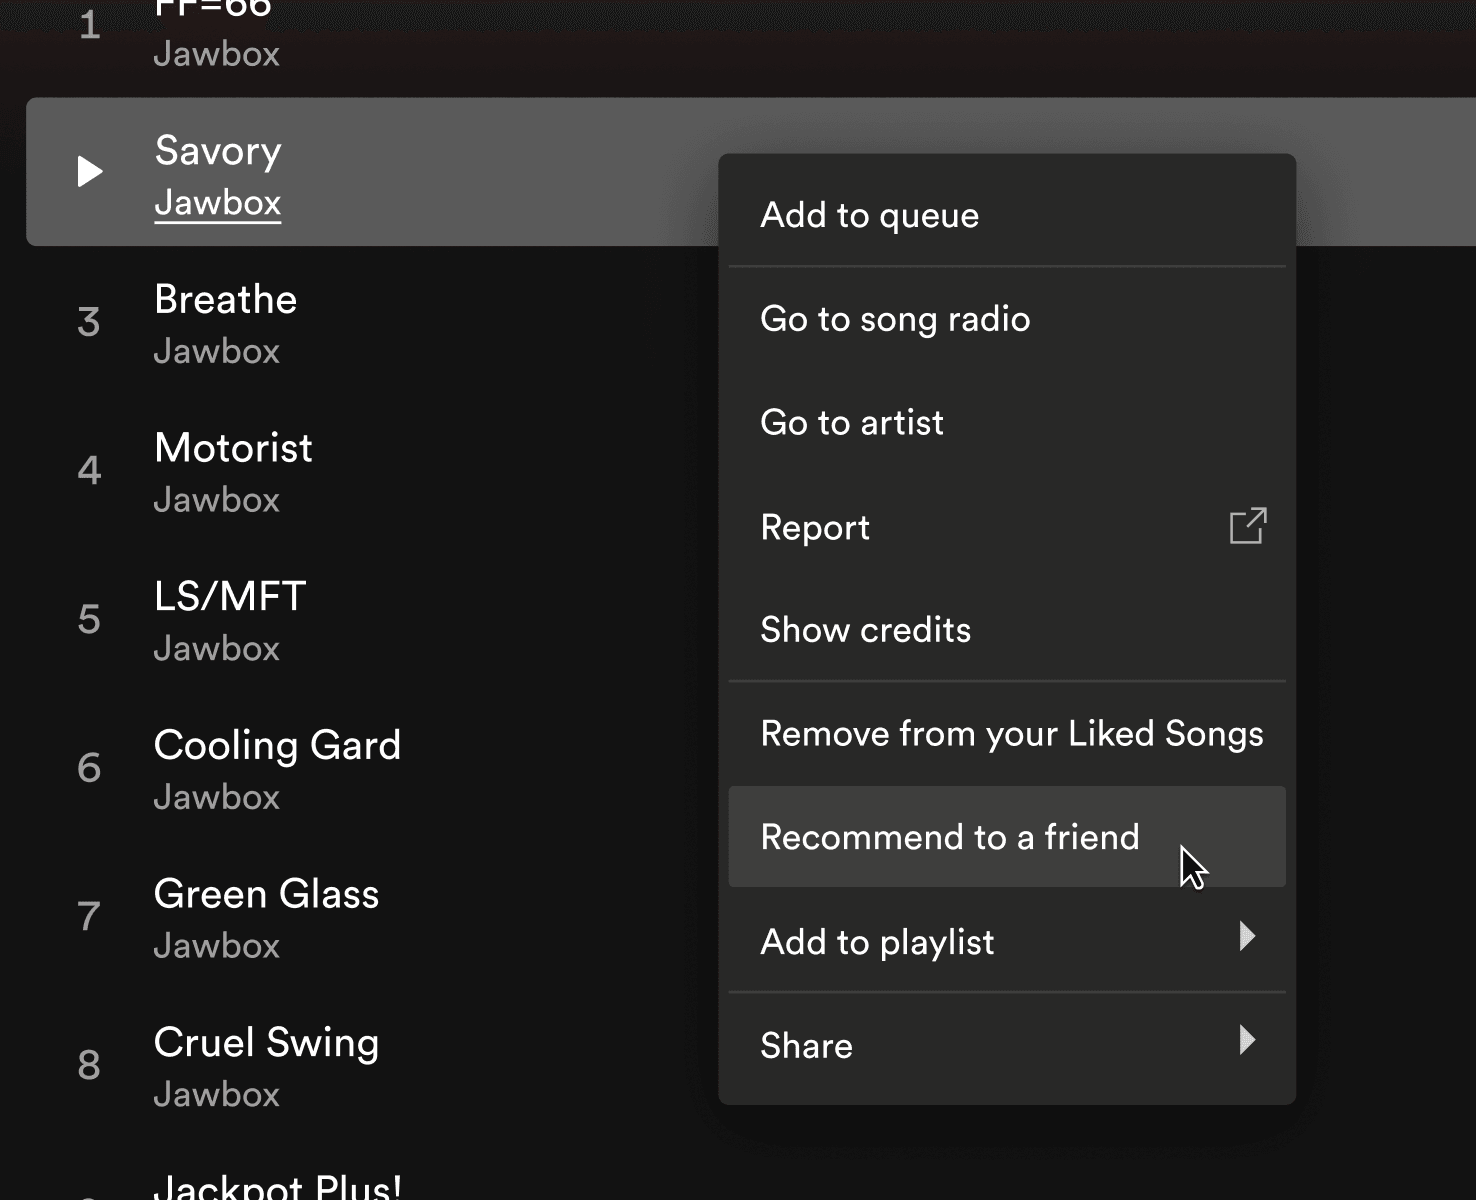Select the song "Cruel Swing"
This screenshot has width=1476, height=1200.
click(x=266, y=1041)
